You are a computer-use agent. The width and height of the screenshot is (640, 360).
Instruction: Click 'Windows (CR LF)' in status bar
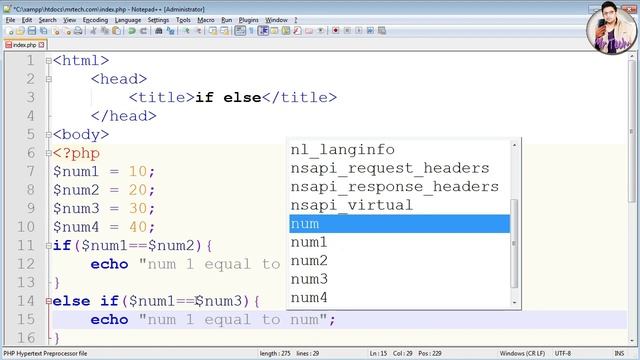pos(522,353)
